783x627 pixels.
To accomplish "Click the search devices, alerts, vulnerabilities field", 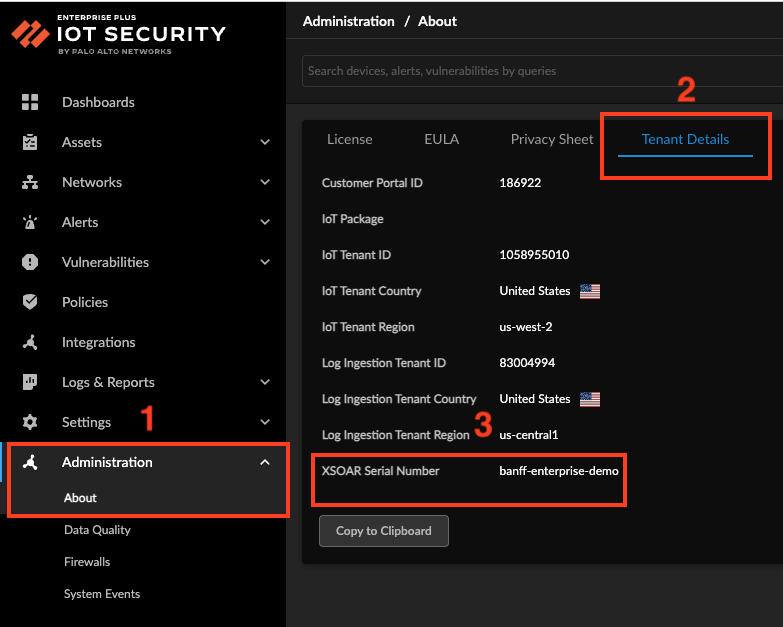I will coord(542,71).
